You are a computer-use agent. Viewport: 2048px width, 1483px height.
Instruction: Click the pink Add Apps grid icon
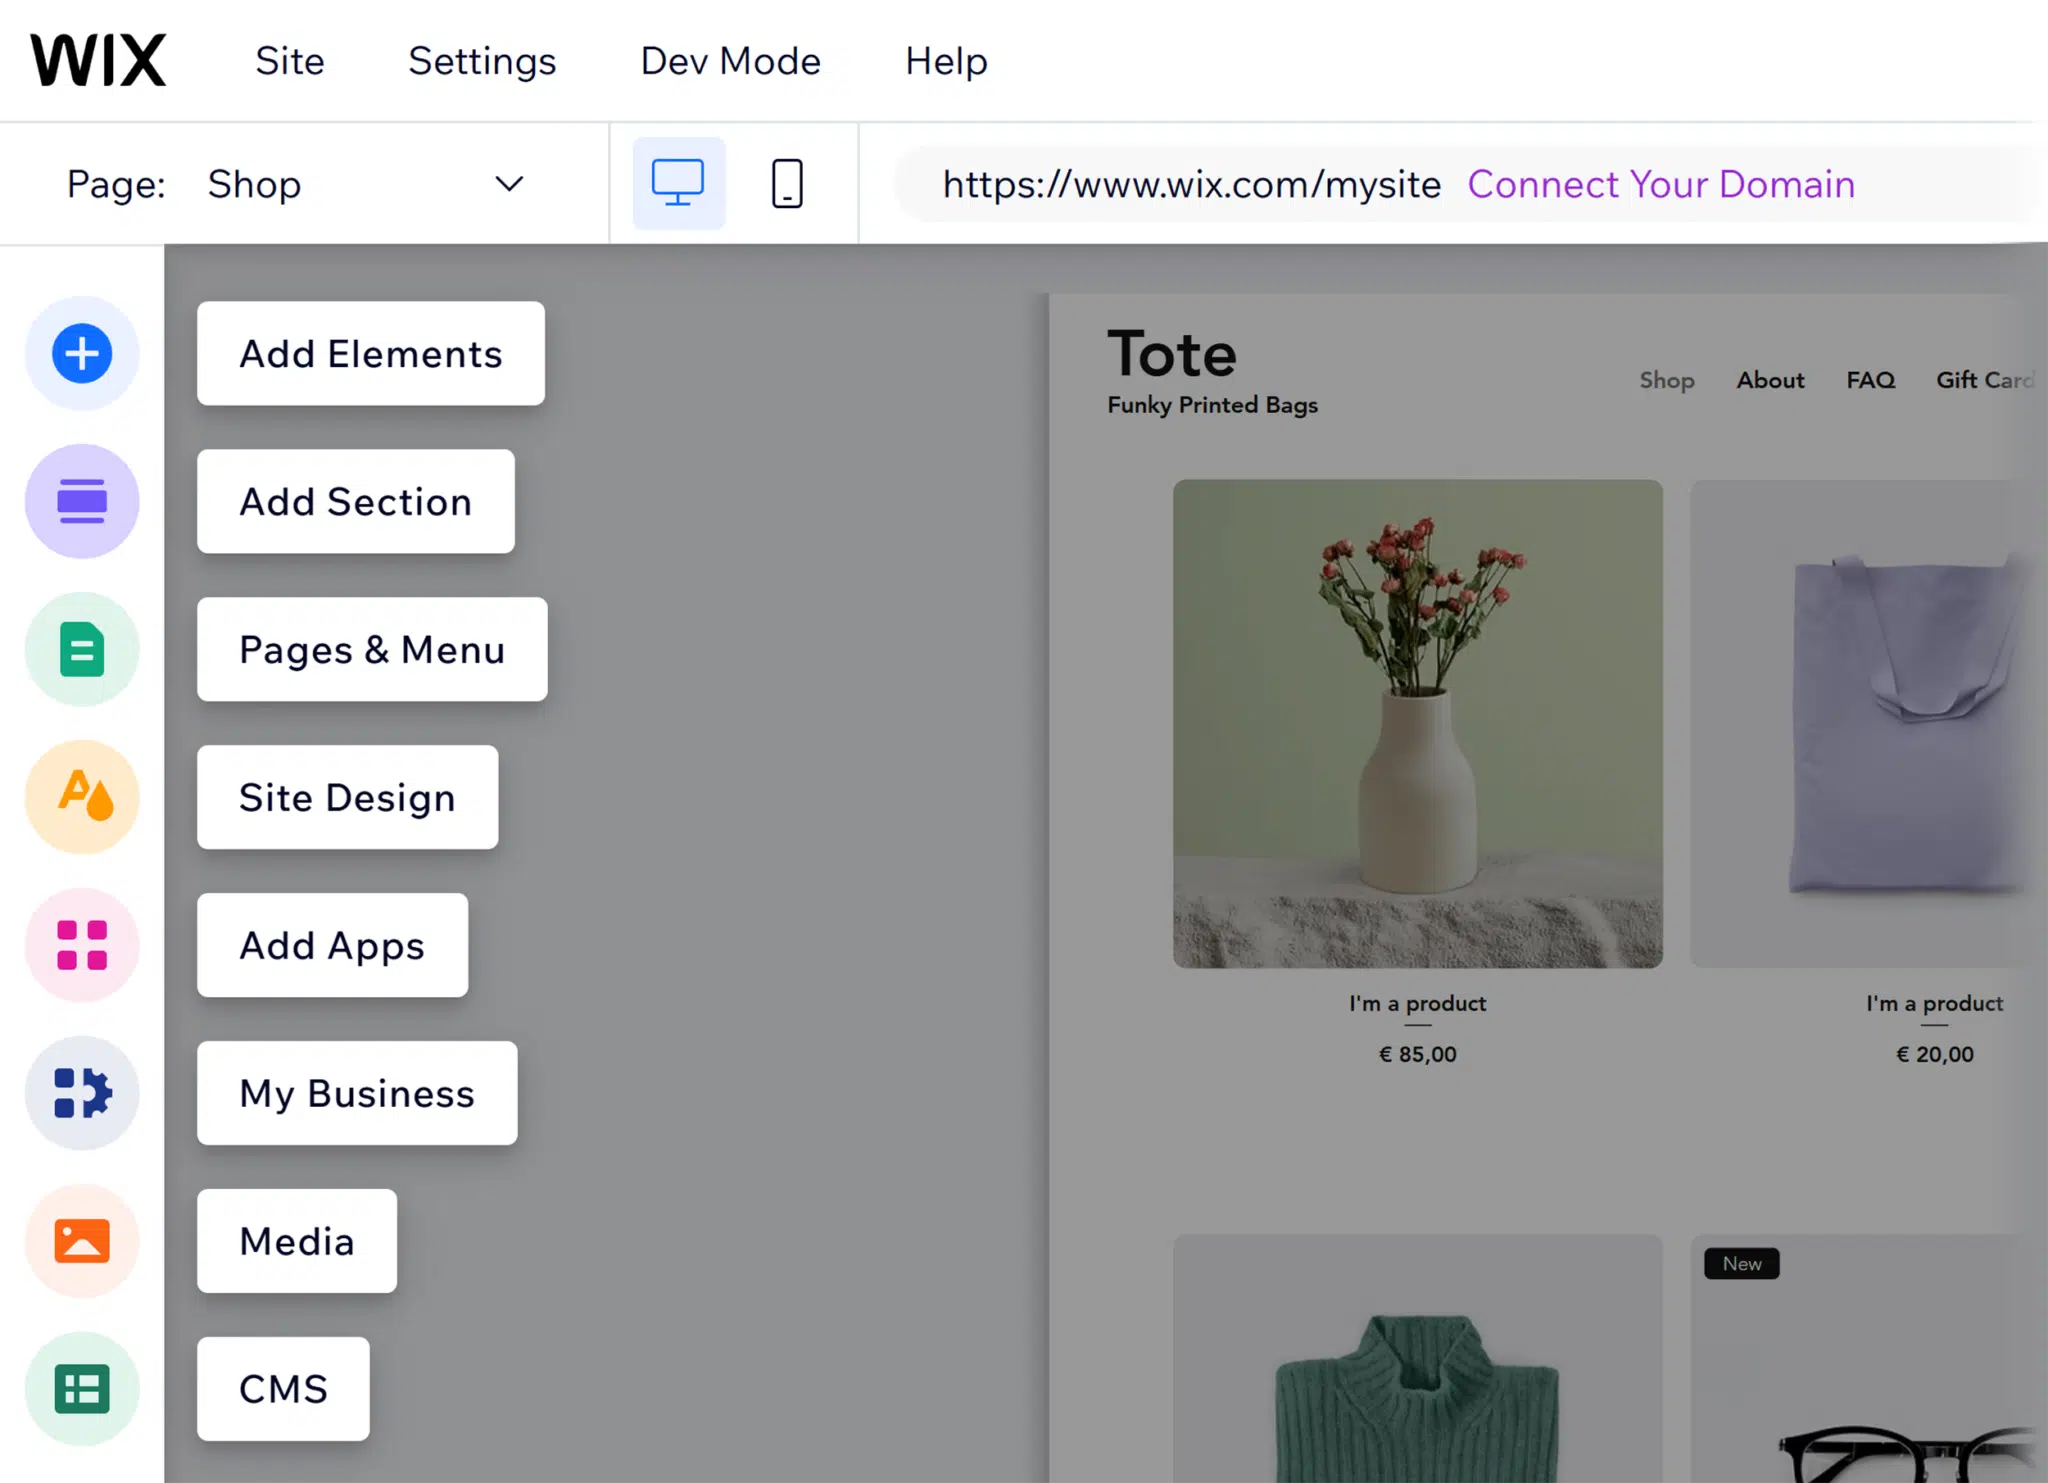pos(82,945)
